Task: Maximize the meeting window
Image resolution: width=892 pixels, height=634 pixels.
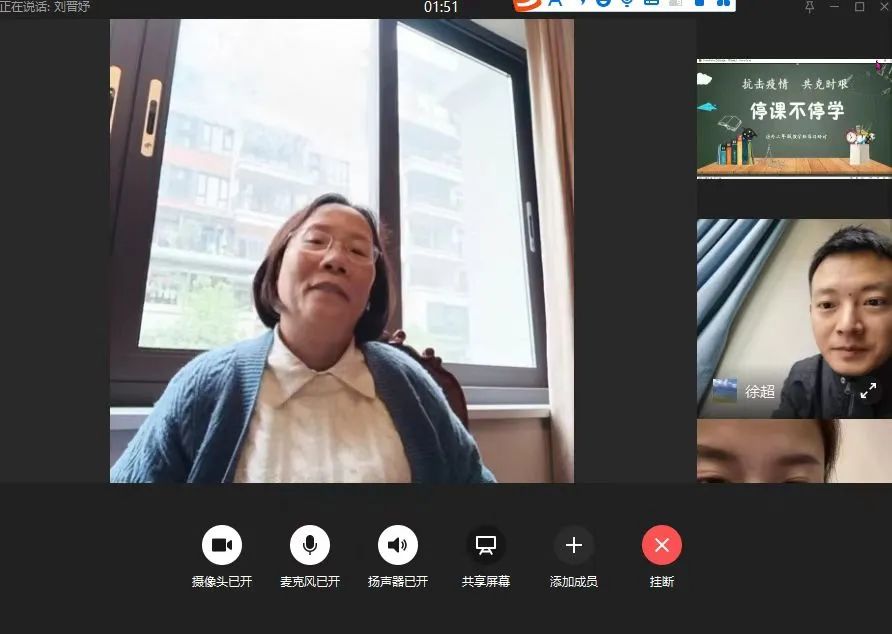Action: click(860, 7)
